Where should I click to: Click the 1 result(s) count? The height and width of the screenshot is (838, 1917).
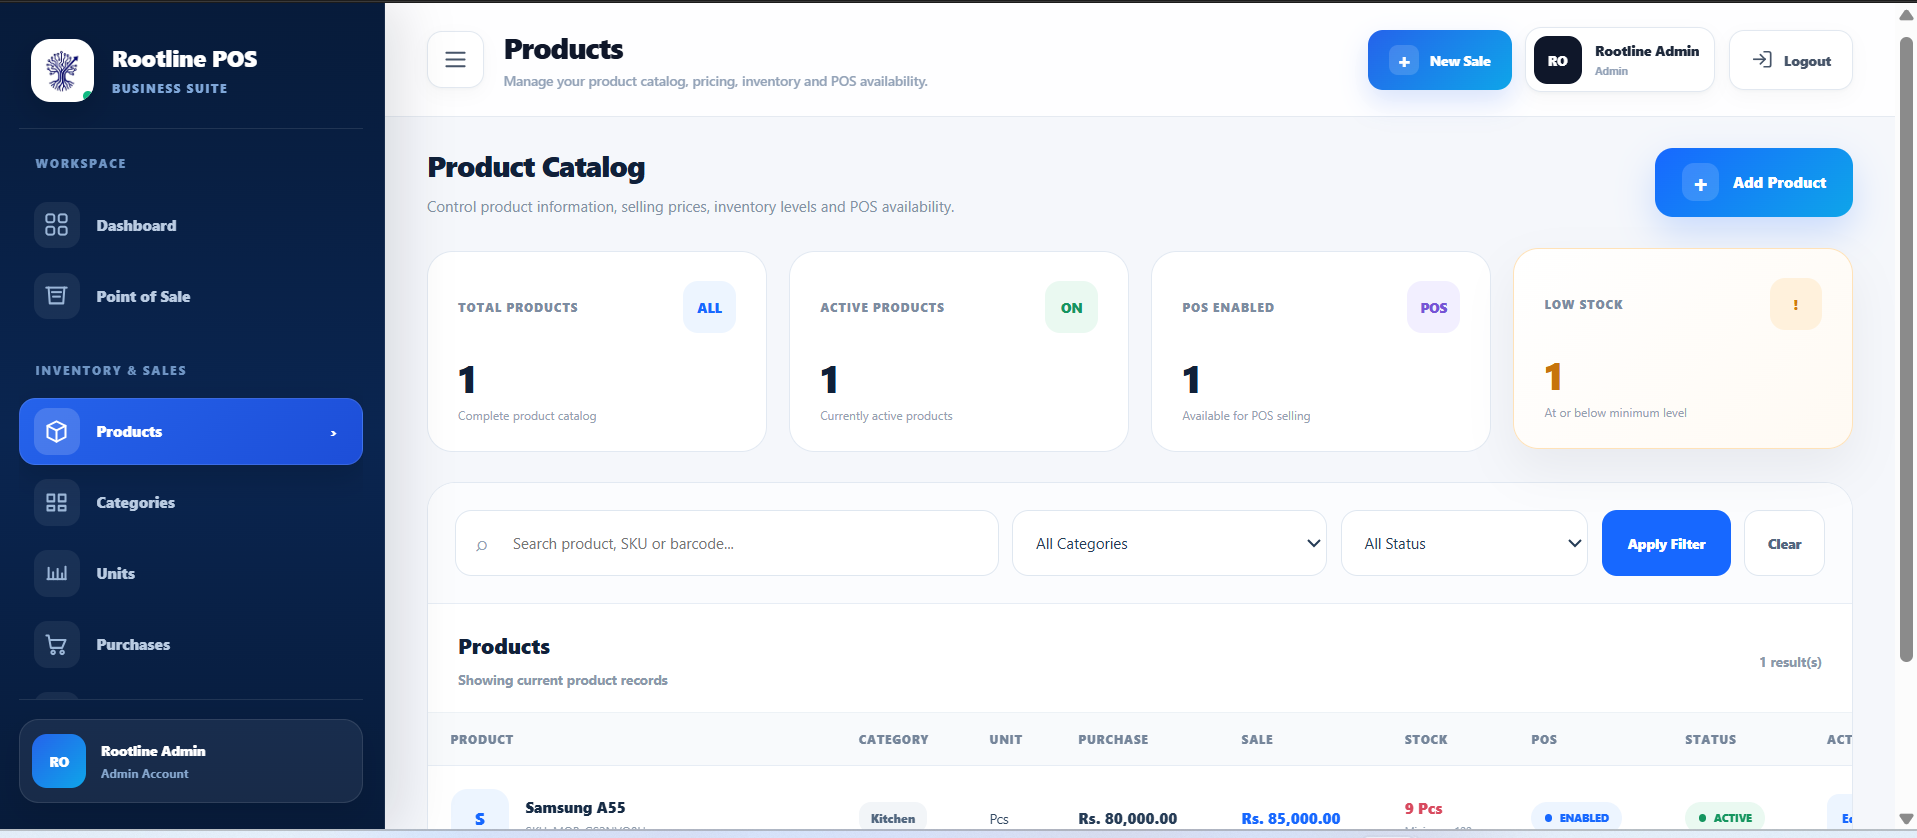pyautogui.click(x=1790, y=662)
